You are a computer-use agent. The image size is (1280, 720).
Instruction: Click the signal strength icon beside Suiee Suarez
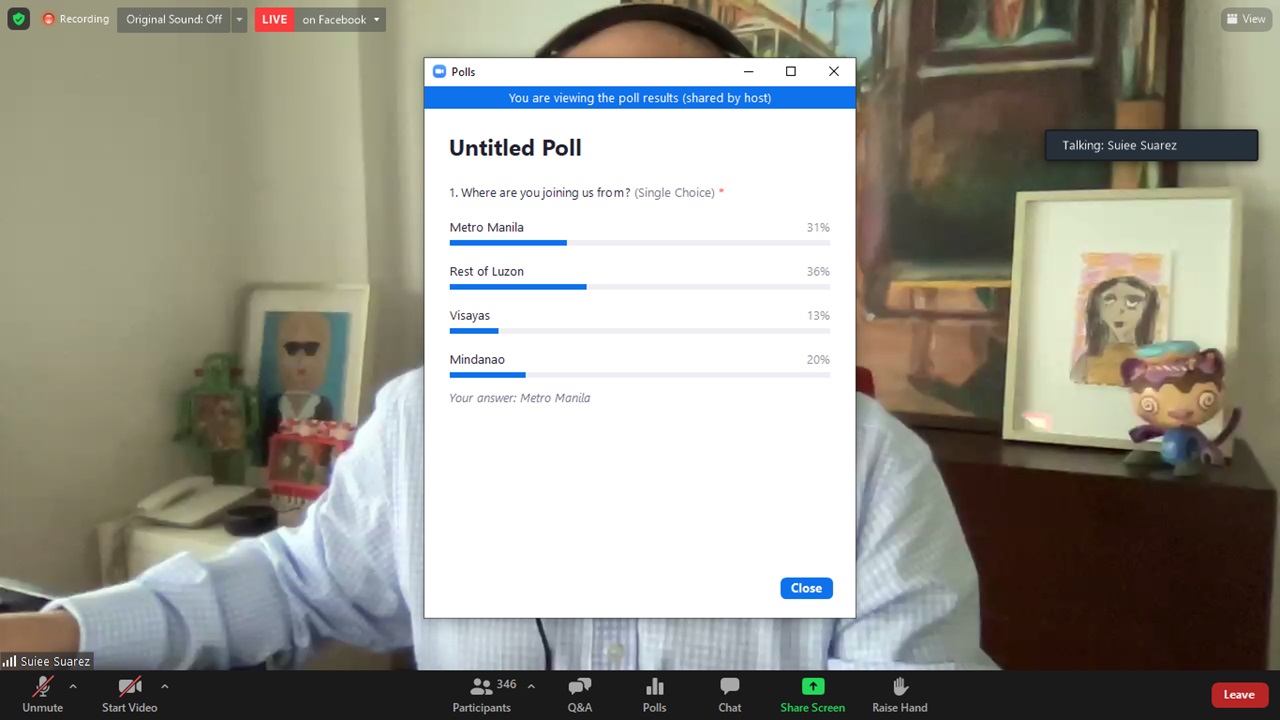(9, 661)
